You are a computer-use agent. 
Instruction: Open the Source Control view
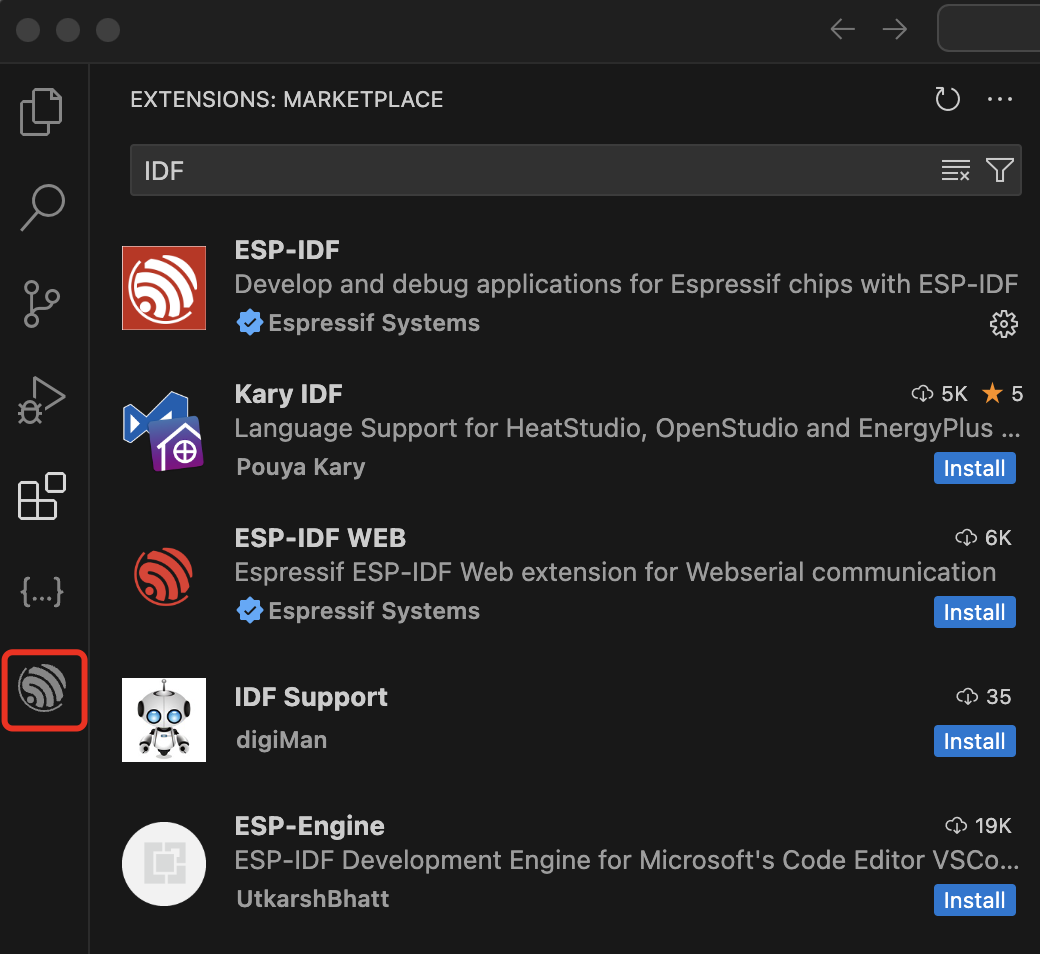point(41,304)
